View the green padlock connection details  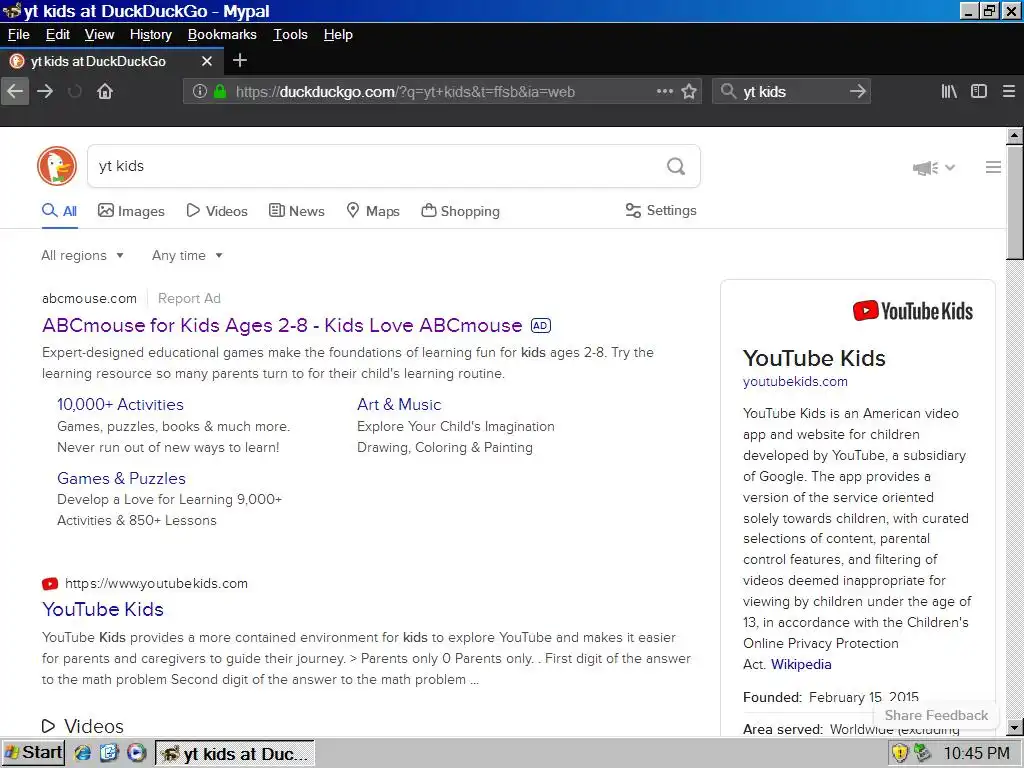[x=220, y=91]
